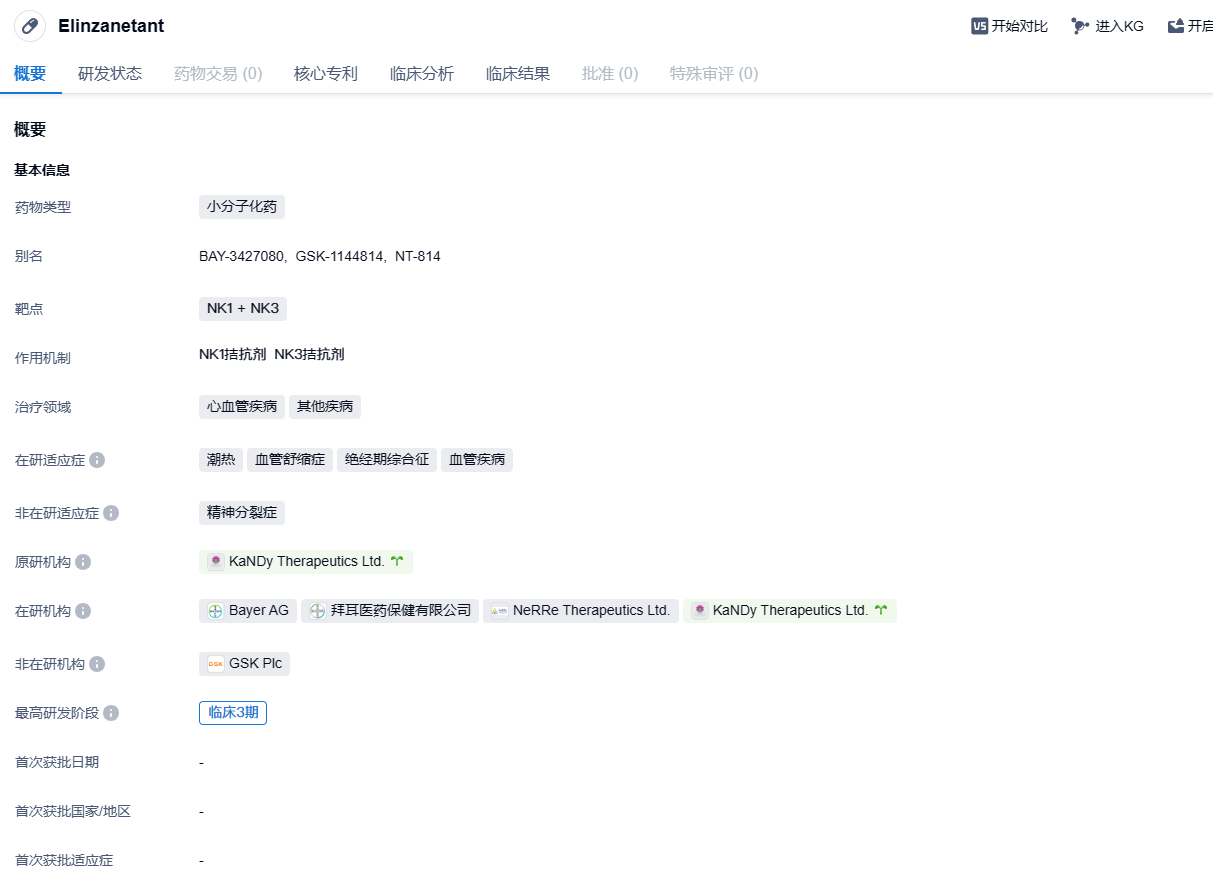
Task: Click the 开始对比 compare icon
Action: 979,26
